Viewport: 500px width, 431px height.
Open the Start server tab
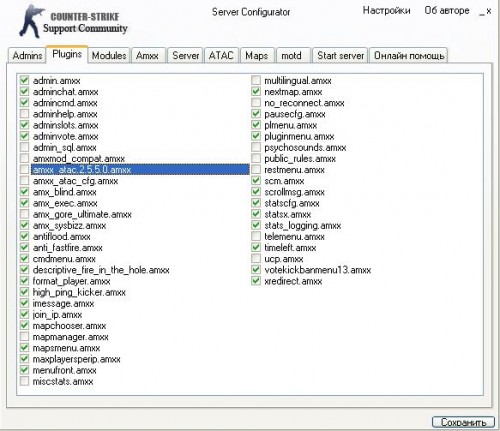pyautogui.click(x=340, y=55)
